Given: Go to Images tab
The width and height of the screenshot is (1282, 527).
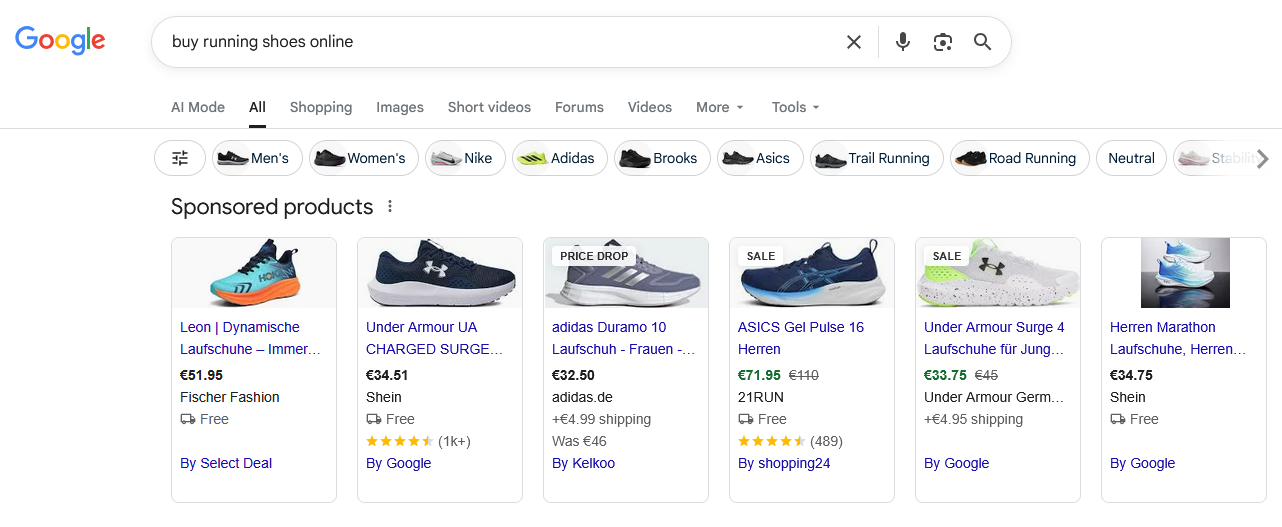Looking at the screenshot, I should coord(400,107).
